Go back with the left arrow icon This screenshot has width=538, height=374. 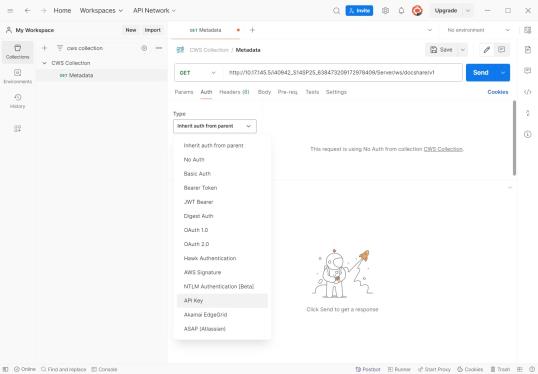coord(27,11)
